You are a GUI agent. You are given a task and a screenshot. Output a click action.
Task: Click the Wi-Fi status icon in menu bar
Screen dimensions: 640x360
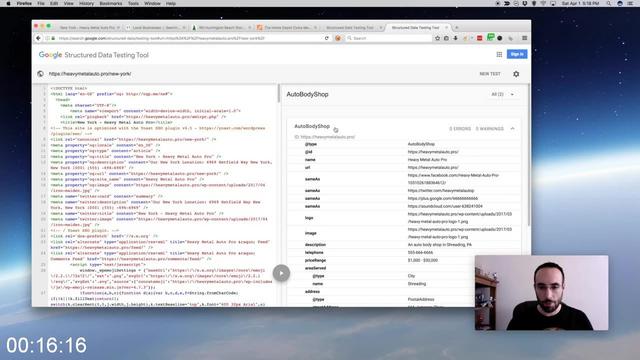click(543, 3)
